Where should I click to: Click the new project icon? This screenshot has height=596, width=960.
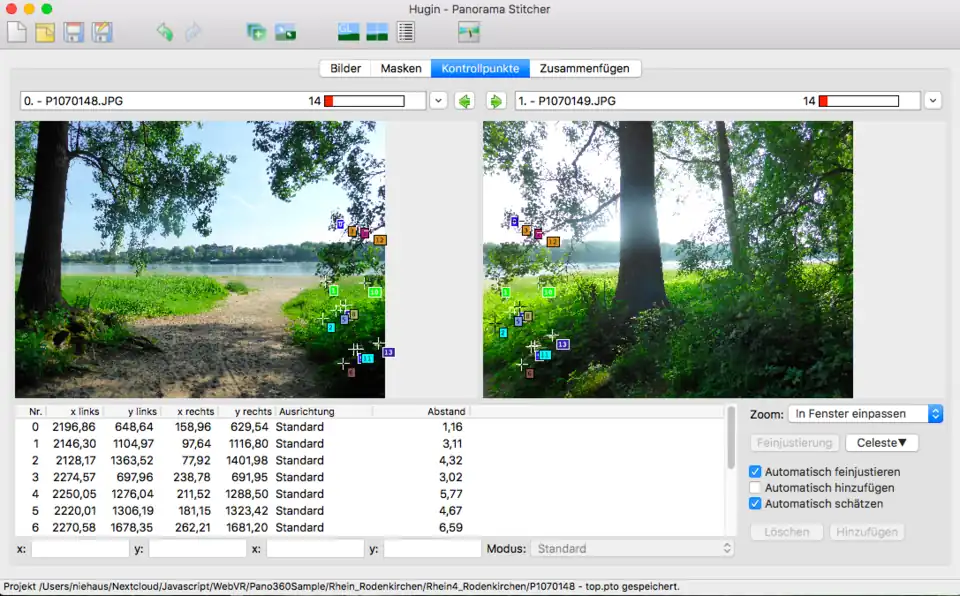click(17, 32)
